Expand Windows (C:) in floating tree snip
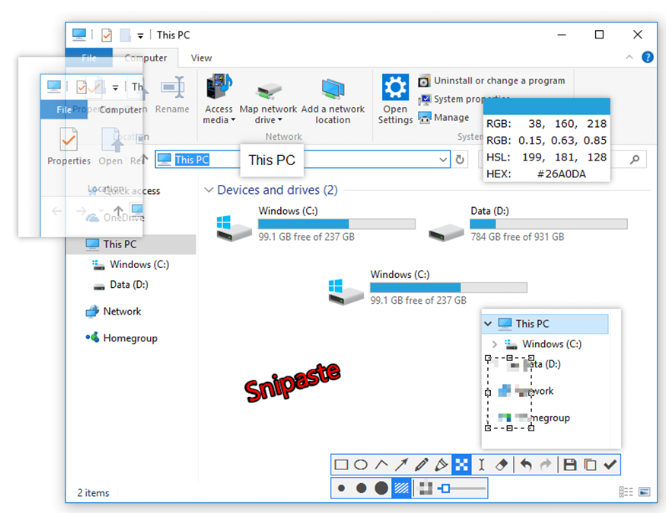The height and width of the screenshot is (513, 666). pos(494,344)
